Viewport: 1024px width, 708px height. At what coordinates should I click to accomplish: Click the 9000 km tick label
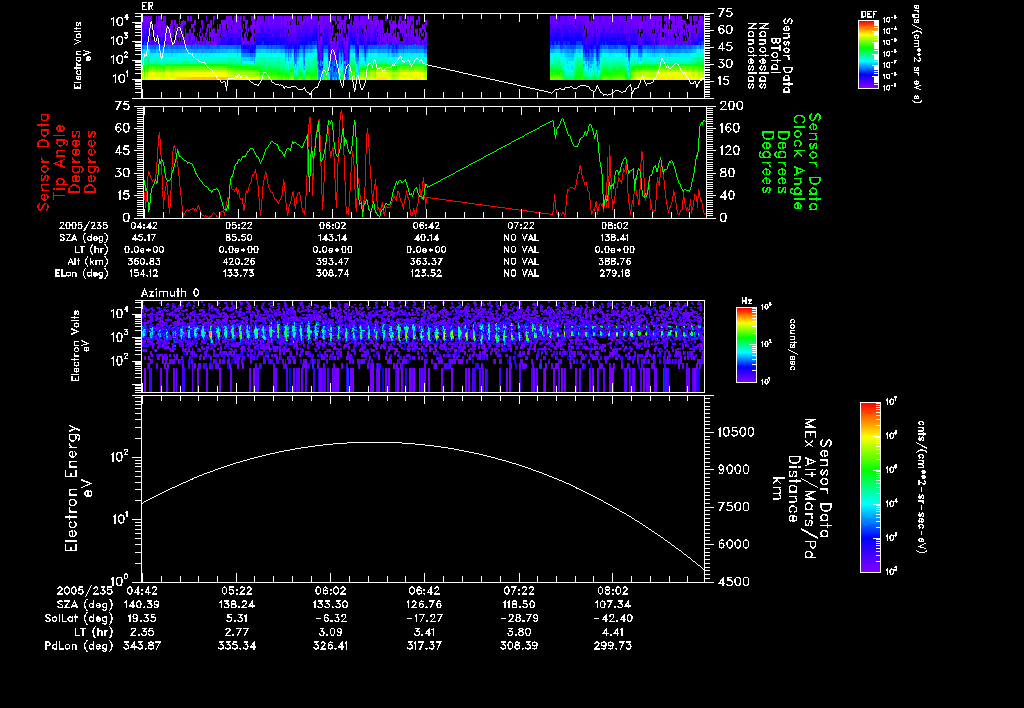735,470
